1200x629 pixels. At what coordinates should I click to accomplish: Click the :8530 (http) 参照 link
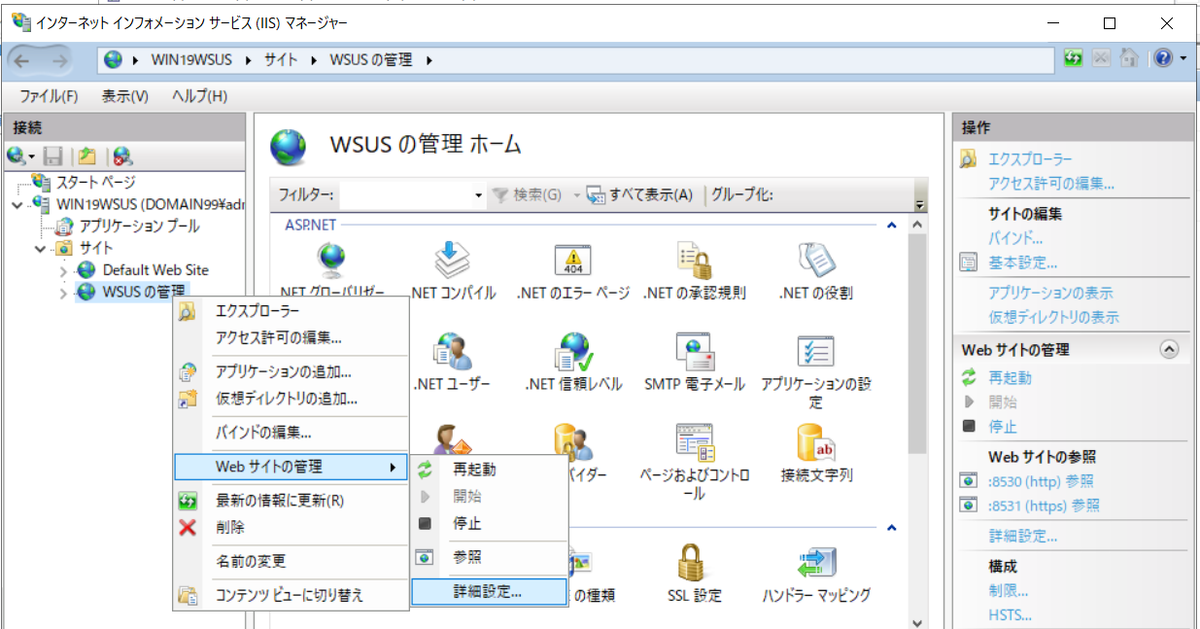tap(1040, 481)
